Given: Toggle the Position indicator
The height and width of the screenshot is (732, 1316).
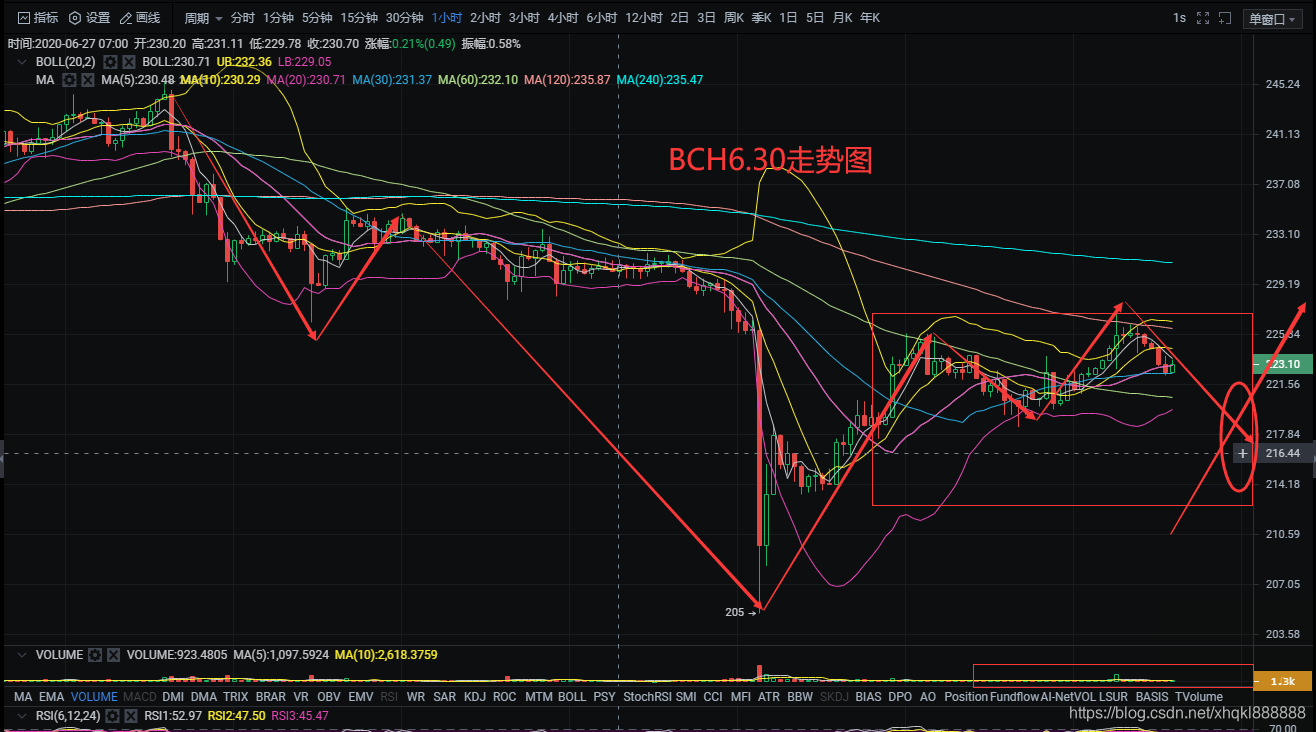Looking at the screenshot, I should (x=966, y=697).
